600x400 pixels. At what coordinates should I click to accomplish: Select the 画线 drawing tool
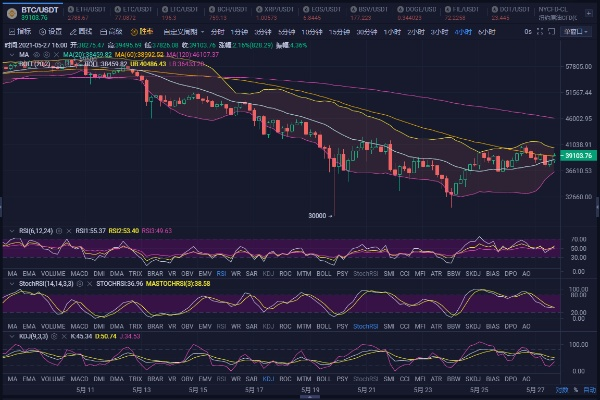pos(81,32)
